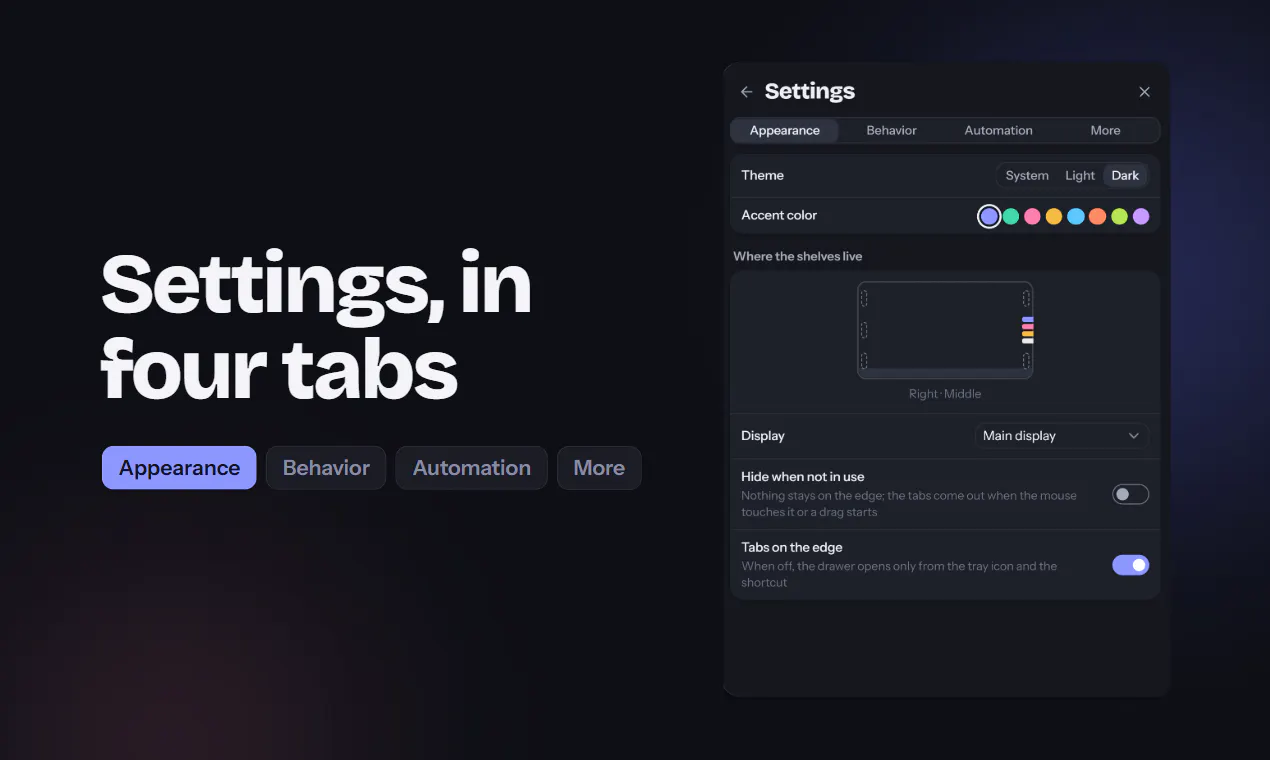This screenshot has height=760, width=1270.
Task: Close the Settings panel with the X
Action: [1145, 92]
